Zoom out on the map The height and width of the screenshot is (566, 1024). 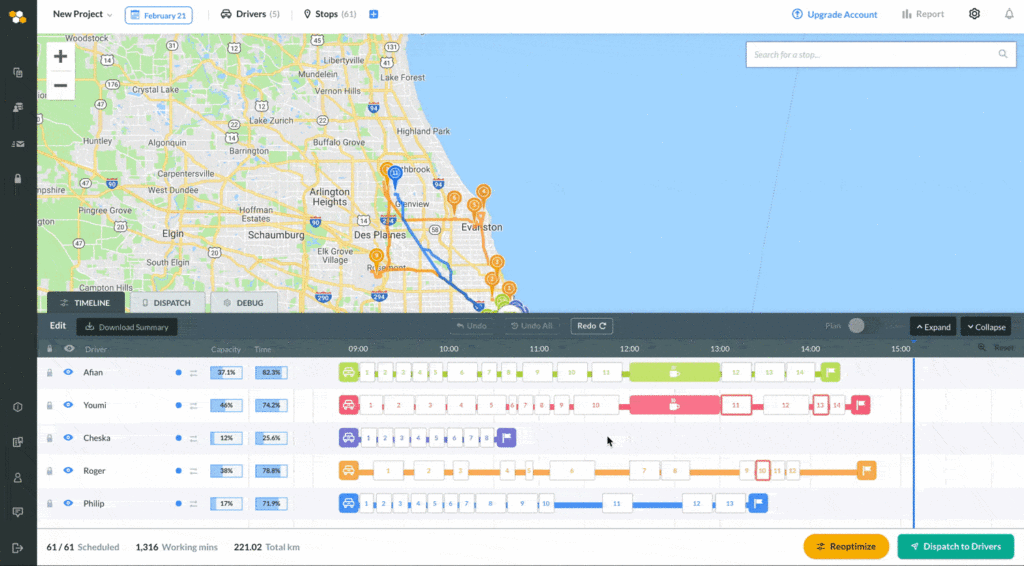coord(60,86)
